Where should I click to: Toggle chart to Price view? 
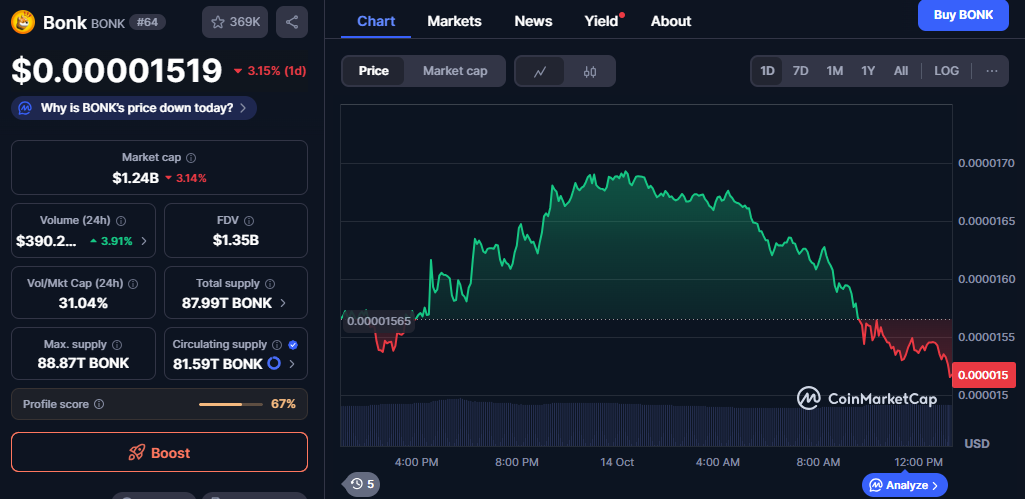[x=374, y=71]
